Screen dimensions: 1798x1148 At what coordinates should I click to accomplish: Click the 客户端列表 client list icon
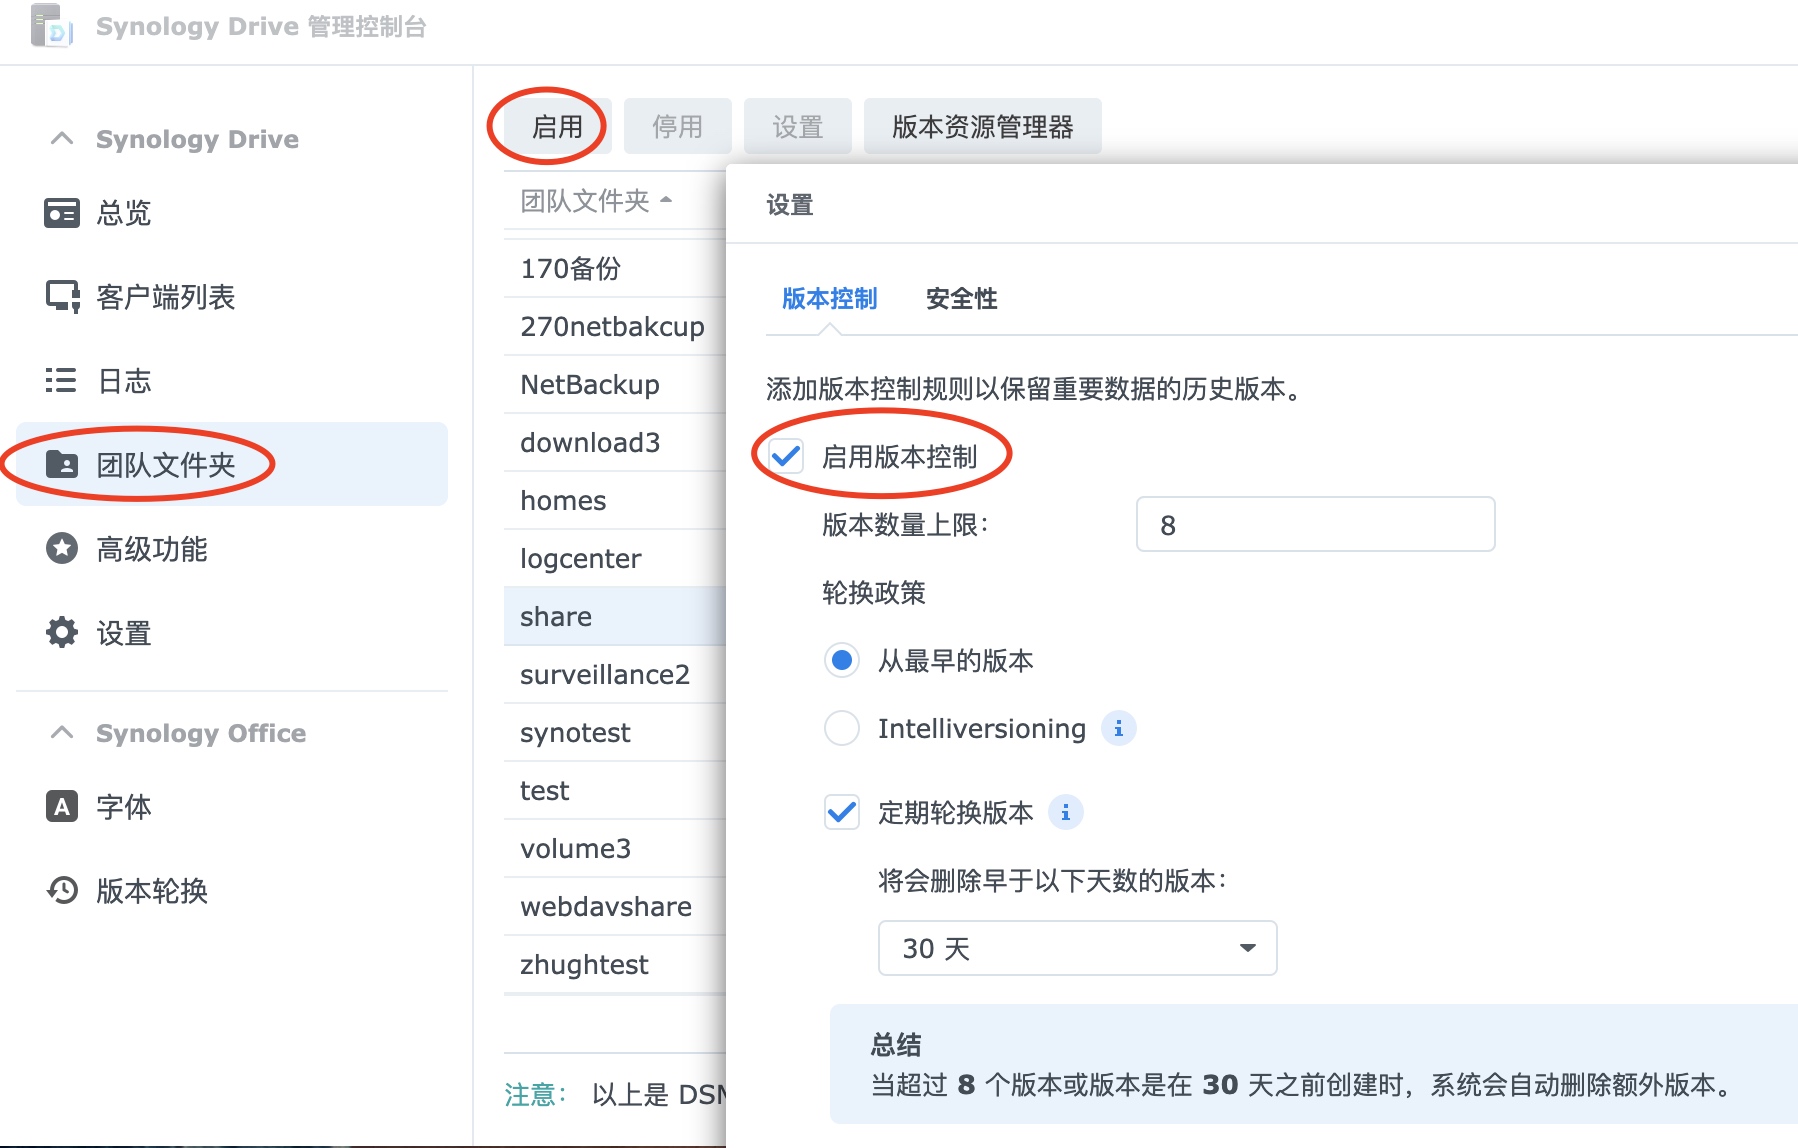point(62,297)
